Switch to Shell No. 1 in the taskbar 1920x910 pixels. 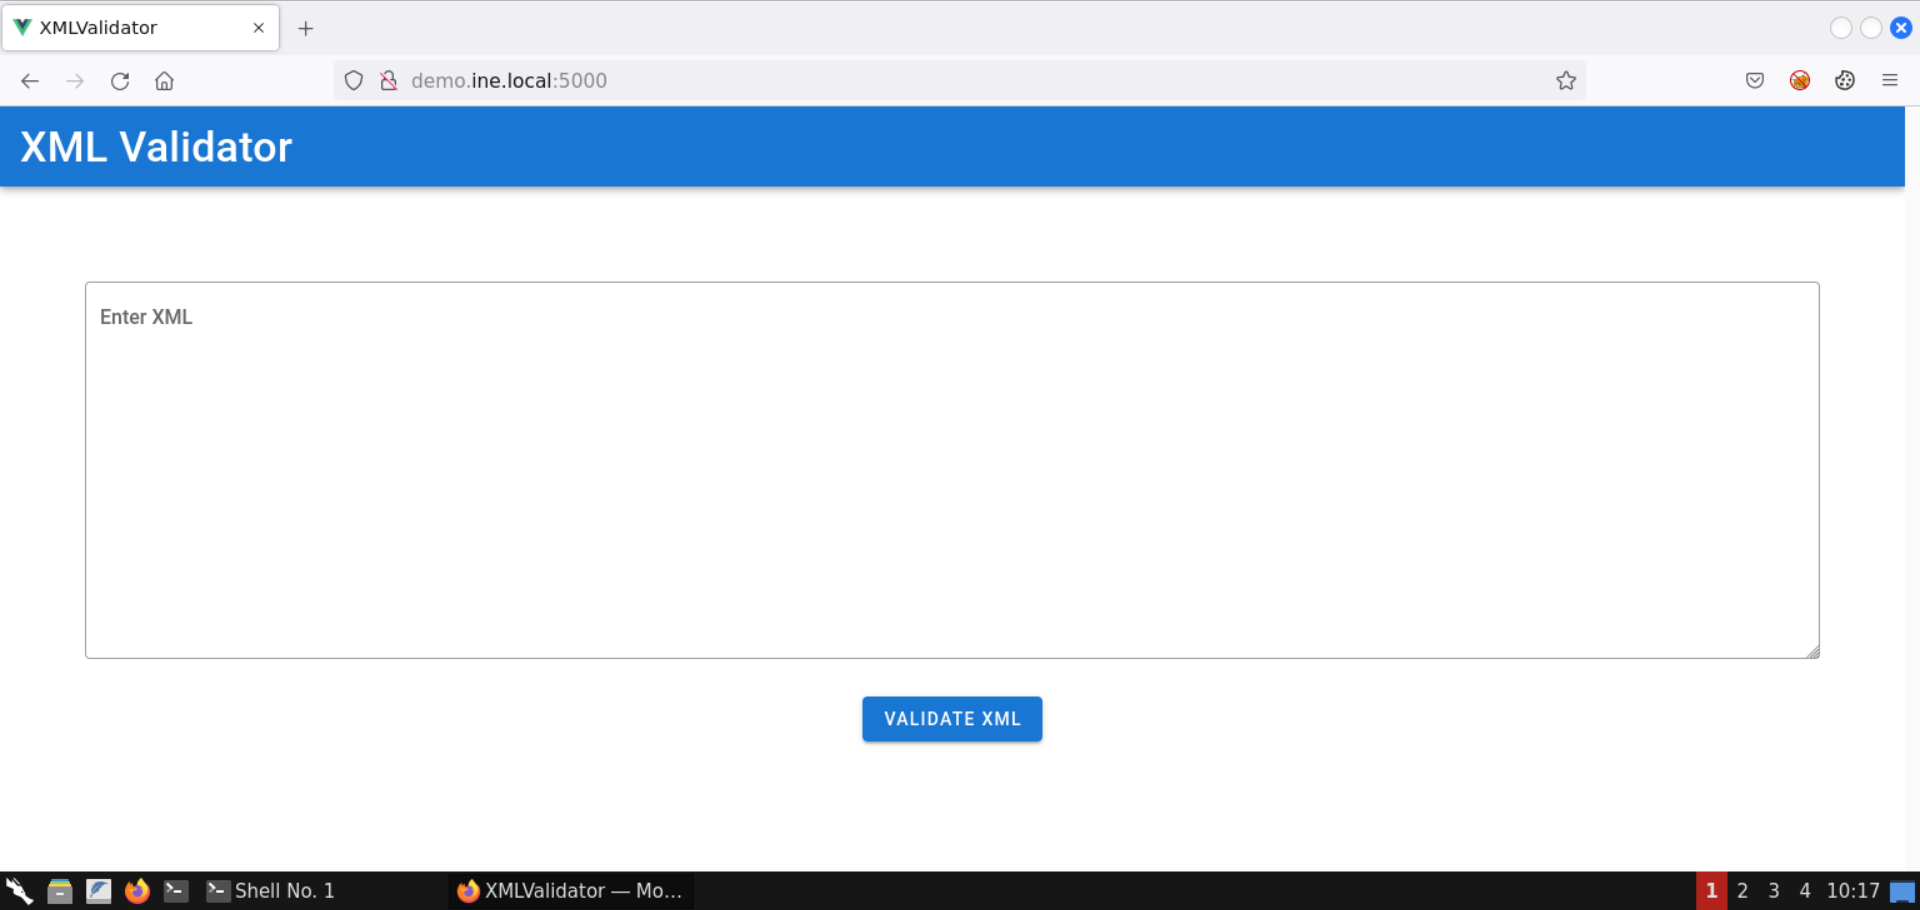click(x=272, y=891)
